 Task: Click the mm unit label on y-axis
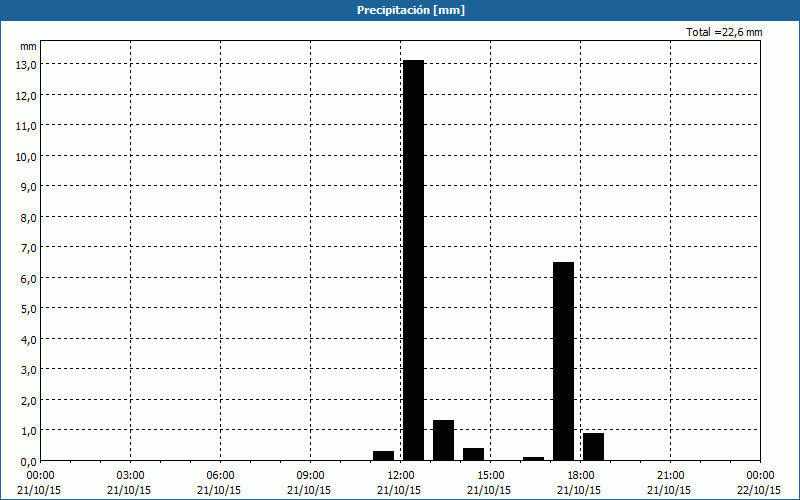pyautogui.click(x=29, y=46)
